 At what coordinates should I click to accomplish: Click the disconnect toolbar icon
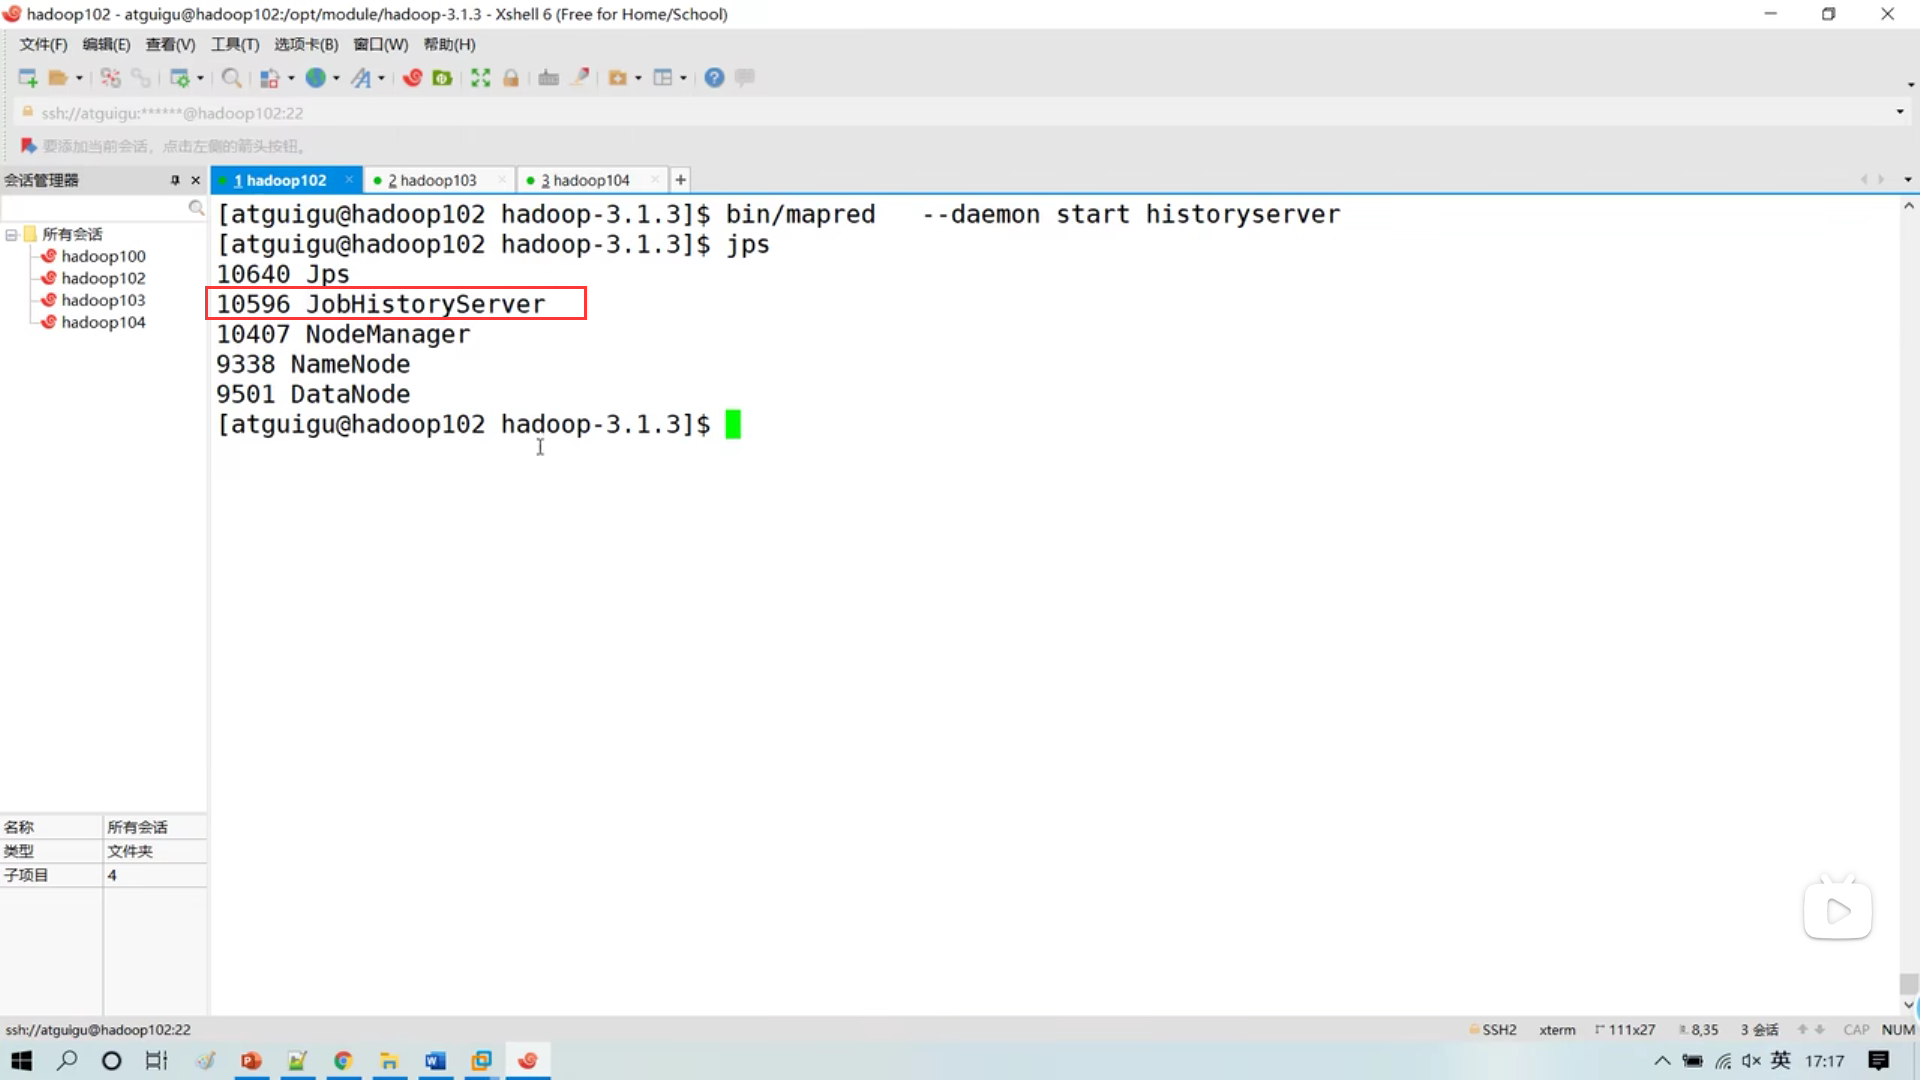[111, 78]
